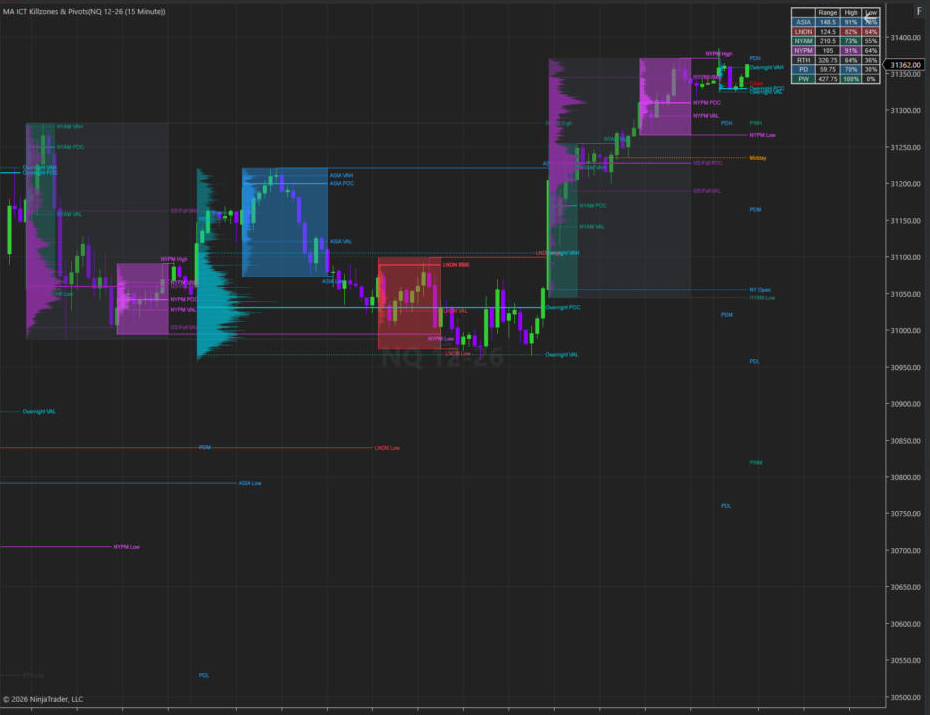Click the NYAM VAH level label
The height and width of the screenshot is (715, 930).
[70, 126]
